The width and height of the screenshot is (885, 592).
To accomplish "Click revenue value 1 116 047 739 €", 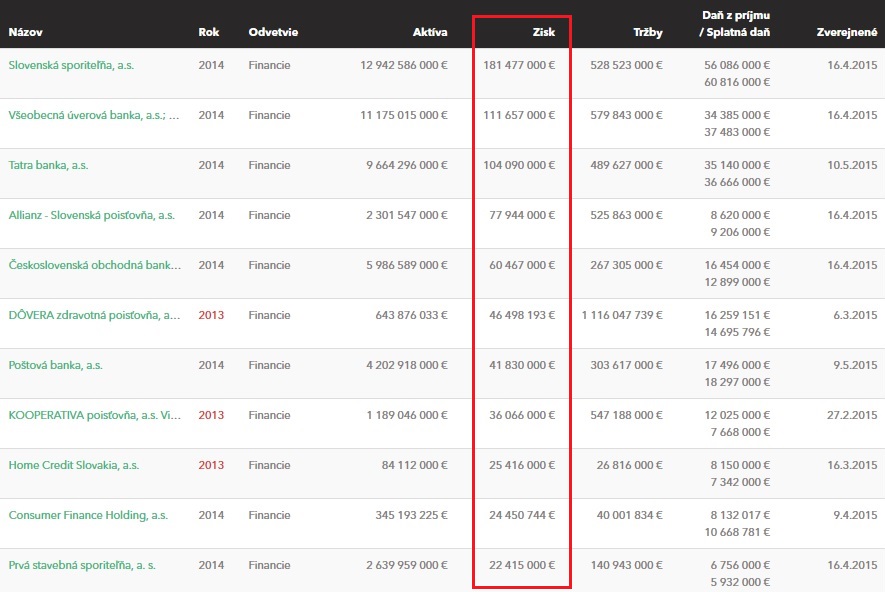I will (622, 315).
